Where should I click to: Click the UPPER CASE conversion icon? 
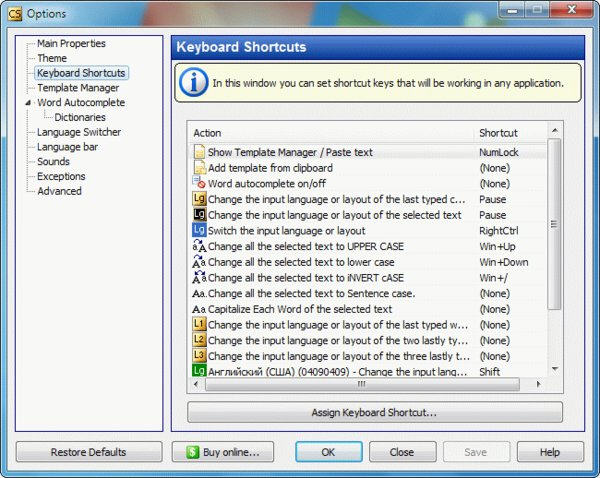click(199, 246)
